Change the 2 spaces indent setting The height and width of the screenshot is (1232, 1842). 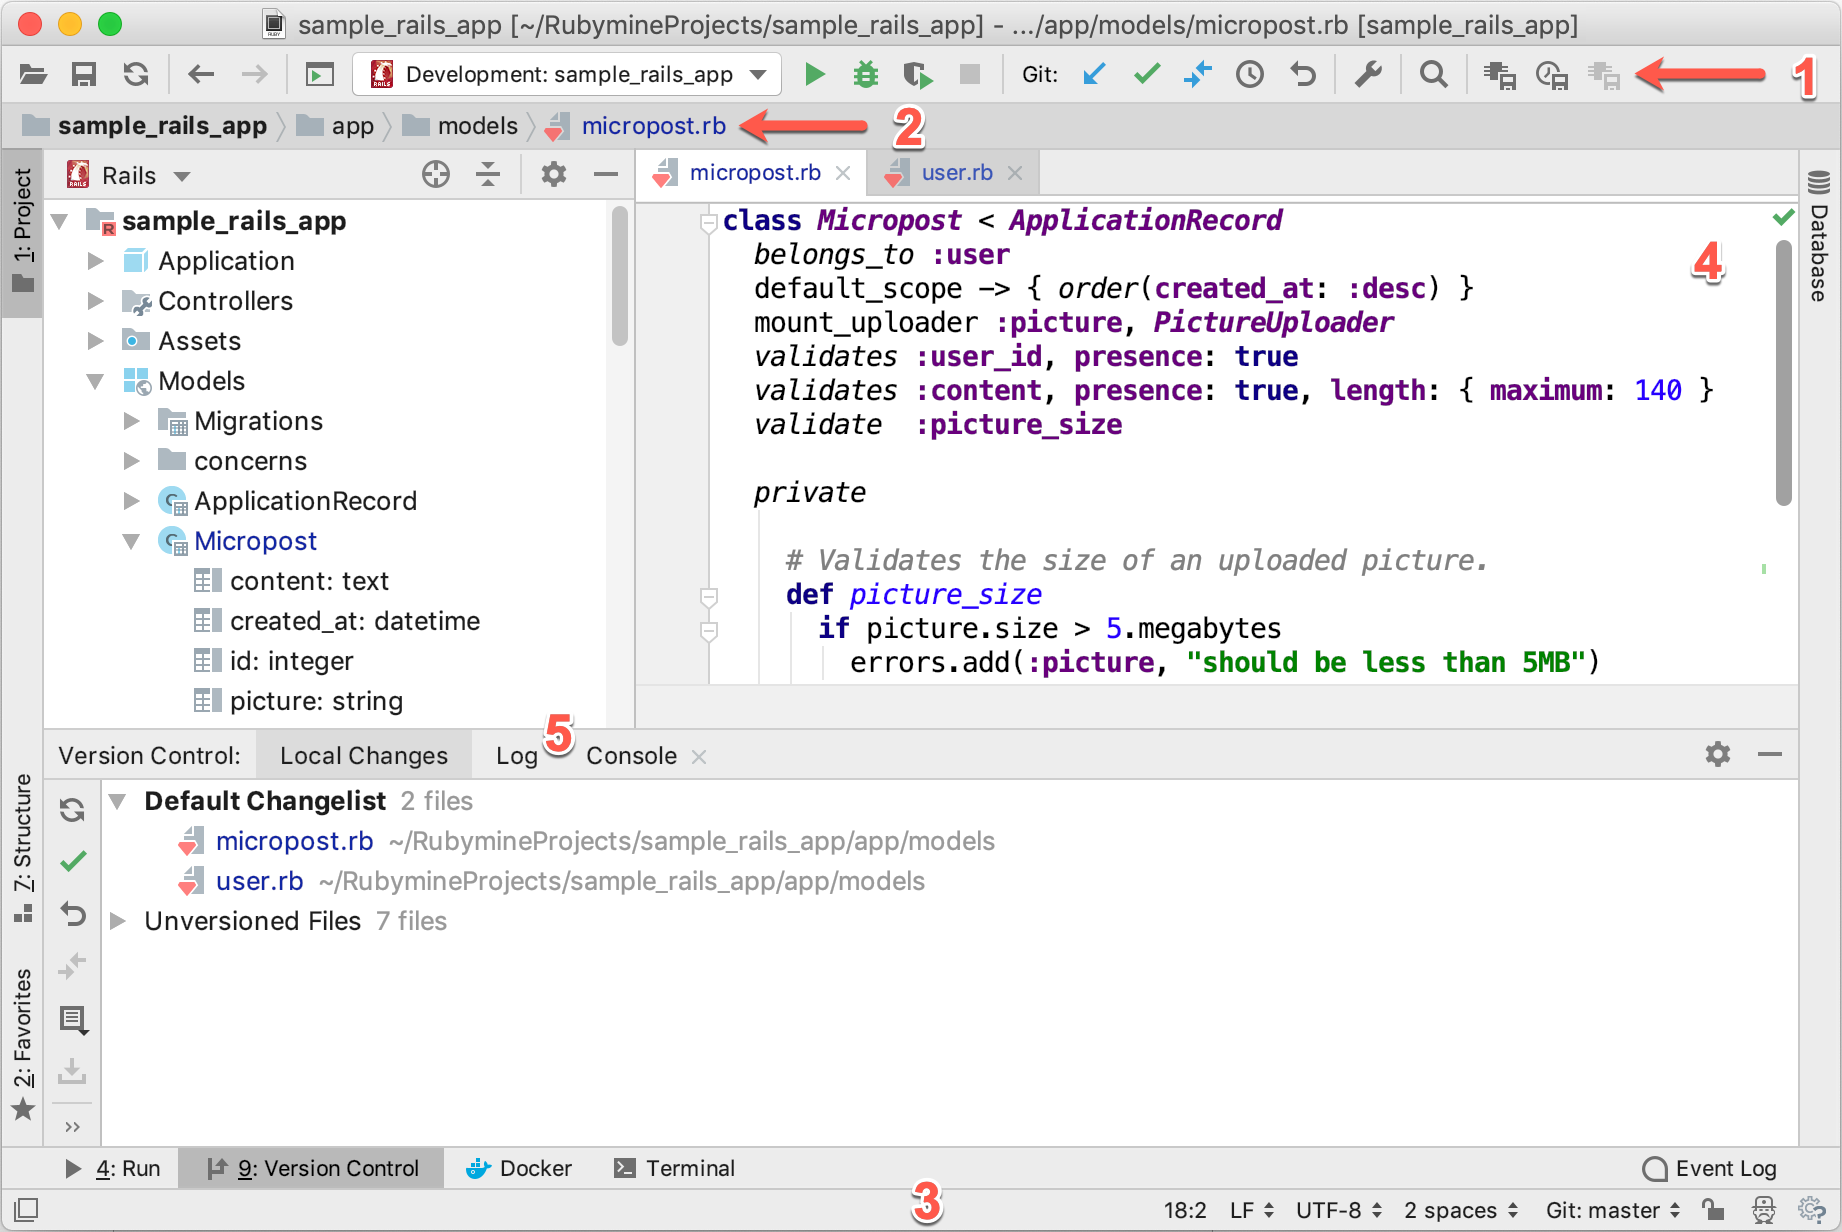coord(1461,1210)
